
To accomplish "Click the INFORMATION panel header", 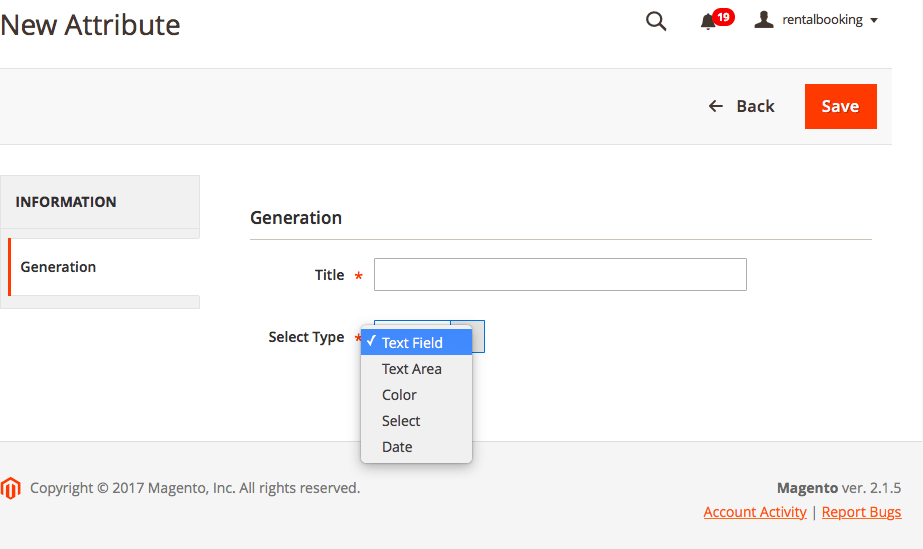I will [x=100, y=202].
